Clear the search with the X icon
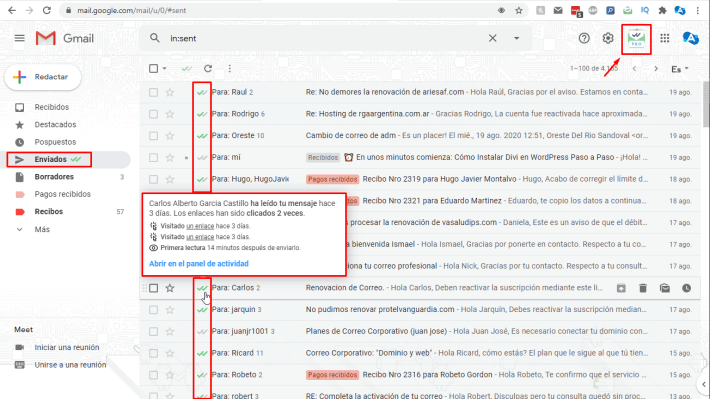Screen dimensions: 710x399 pos(492,38)
